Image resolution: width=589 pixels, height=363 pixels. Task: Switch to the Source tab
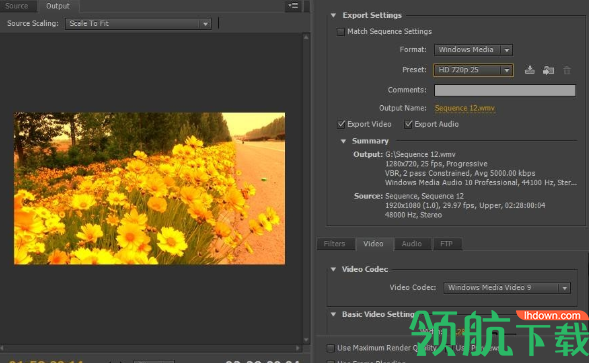tap(17, 6)
